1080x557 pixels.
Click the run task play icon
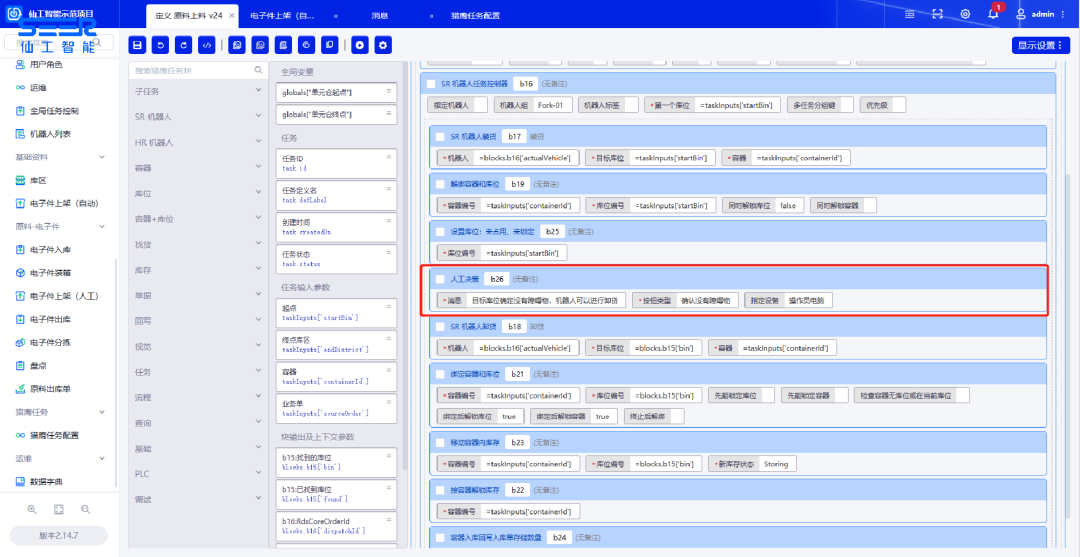359,45
